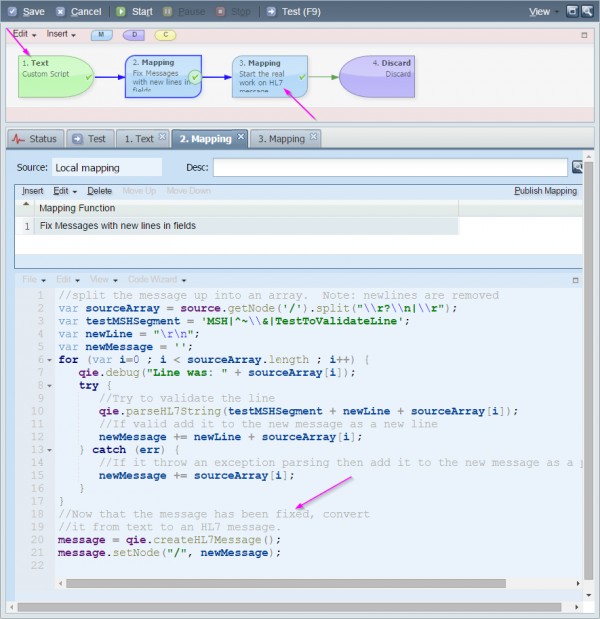Close the 3. Mapping tab
The image size is (600, 619).
313,137
